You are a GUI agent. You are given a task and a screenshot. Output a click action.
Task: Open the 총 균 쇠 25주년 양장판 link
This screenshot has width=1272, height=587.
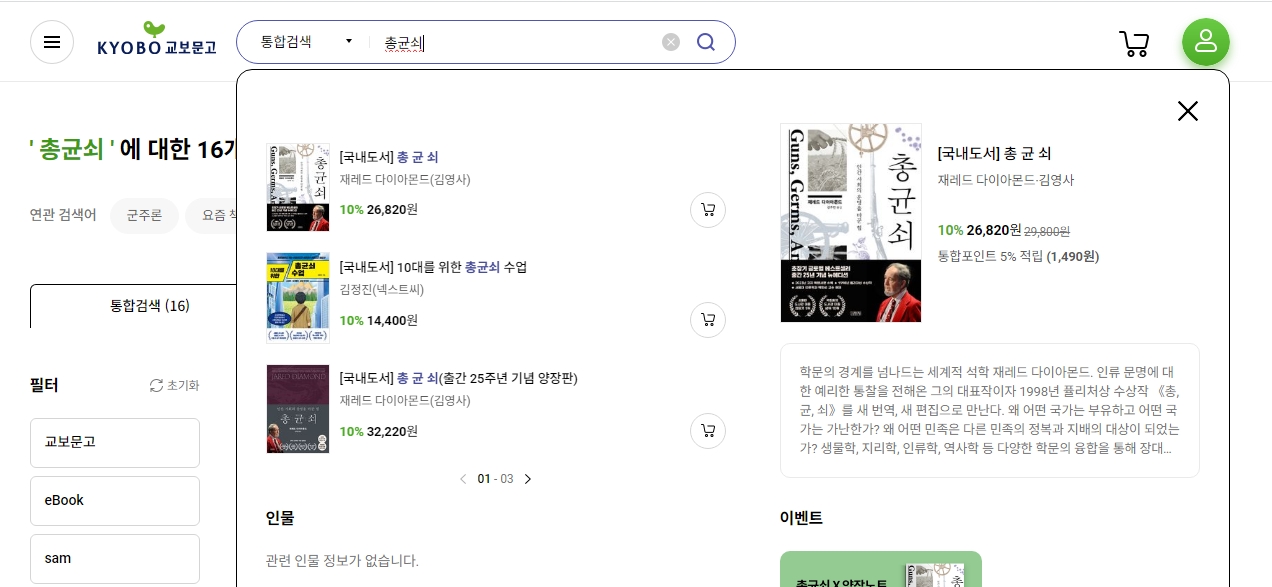[457, 378]
